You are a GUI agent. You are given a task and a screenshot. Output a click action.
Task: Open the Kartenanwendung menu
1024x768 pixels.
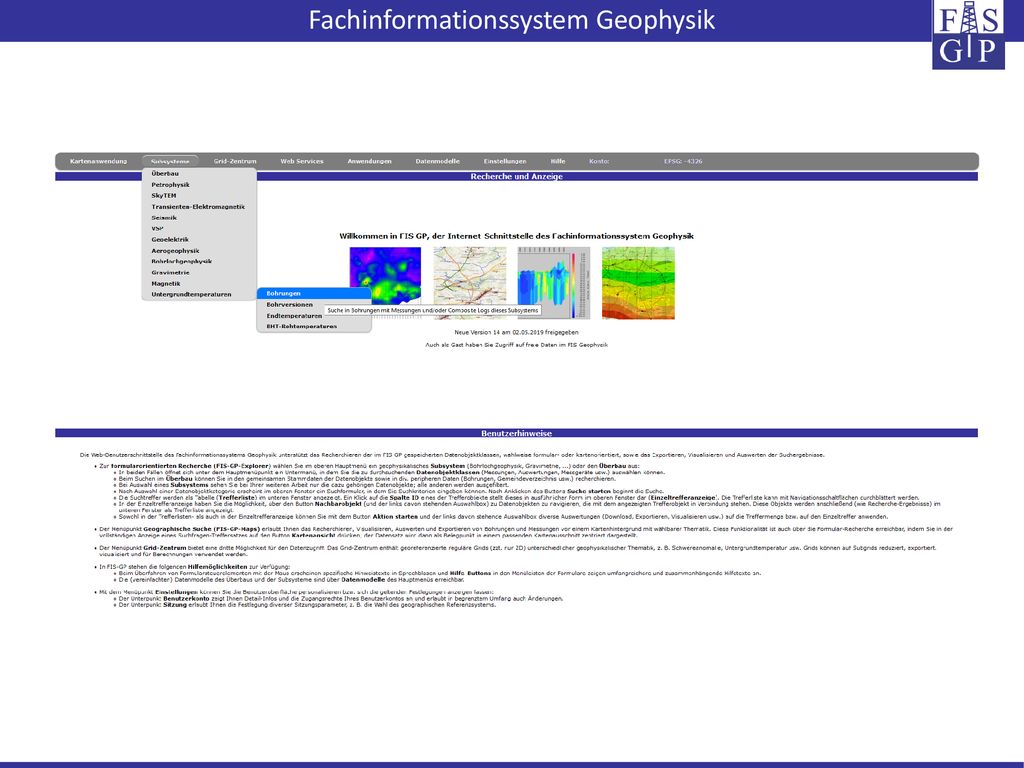click(x=99, y=161)
